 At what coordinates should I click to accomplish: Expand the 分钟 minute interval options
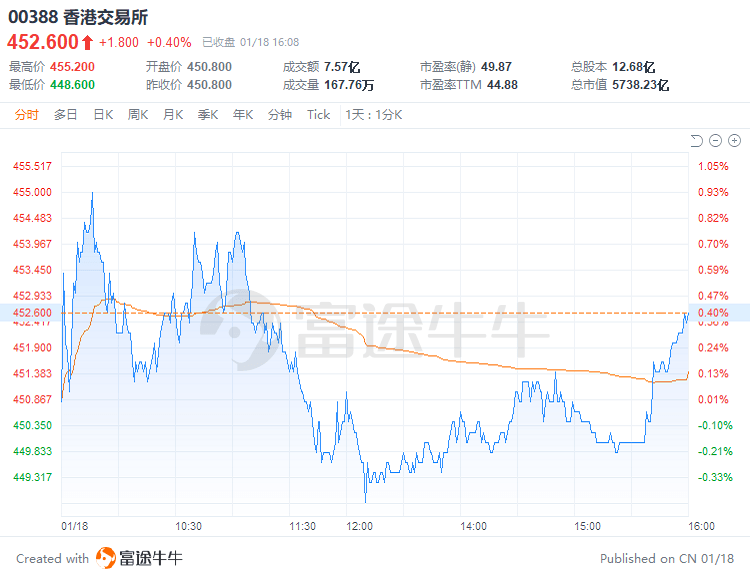coord(280,115)
